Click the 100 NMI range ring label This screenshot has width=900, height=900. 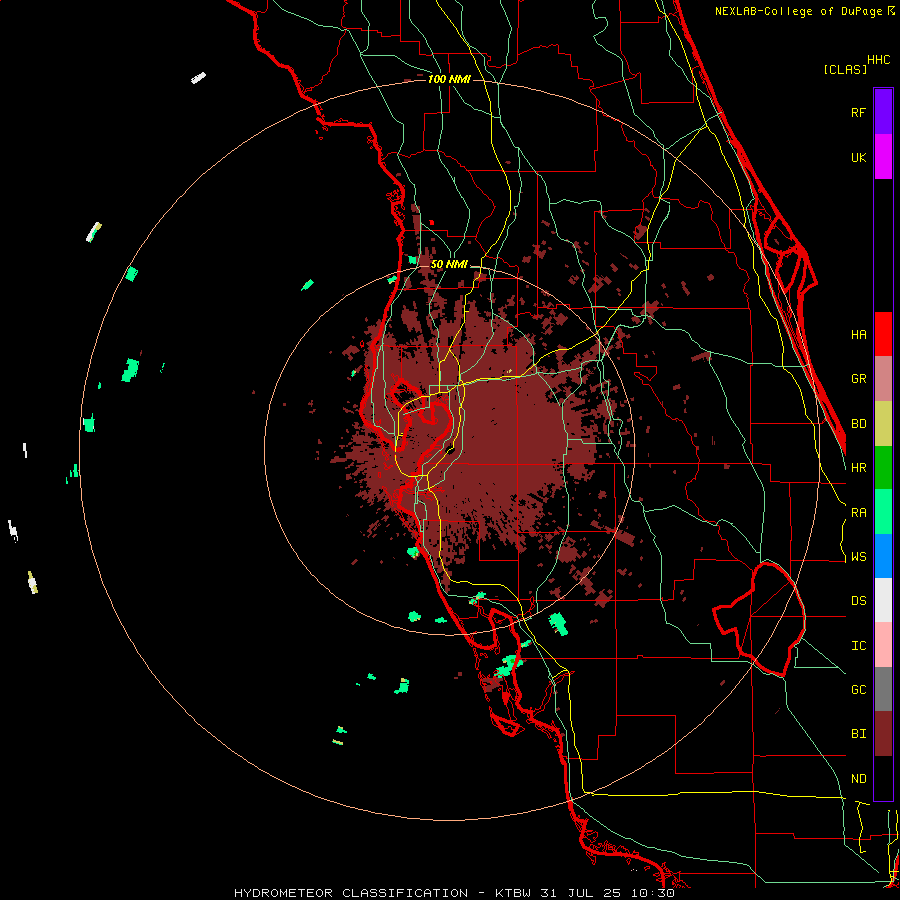click(449, 79)
